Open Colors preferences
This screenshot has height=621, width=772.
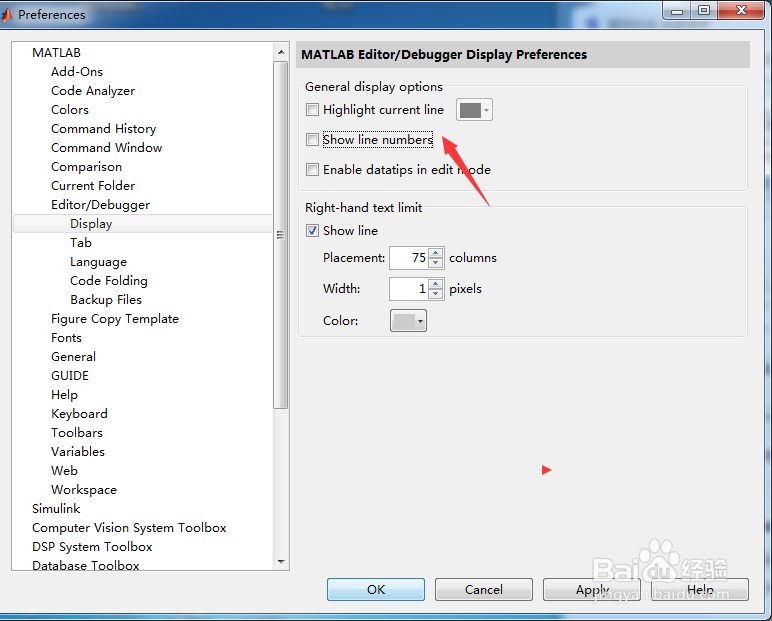70,110
